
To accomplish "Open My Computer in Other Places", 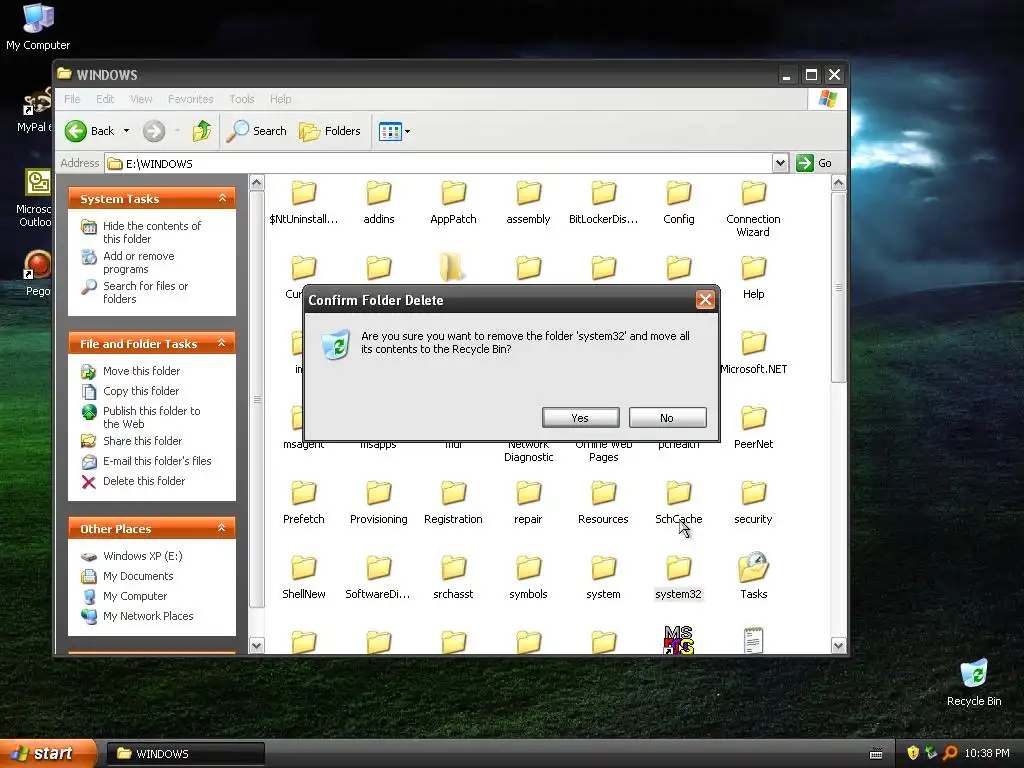I will 135,596.
